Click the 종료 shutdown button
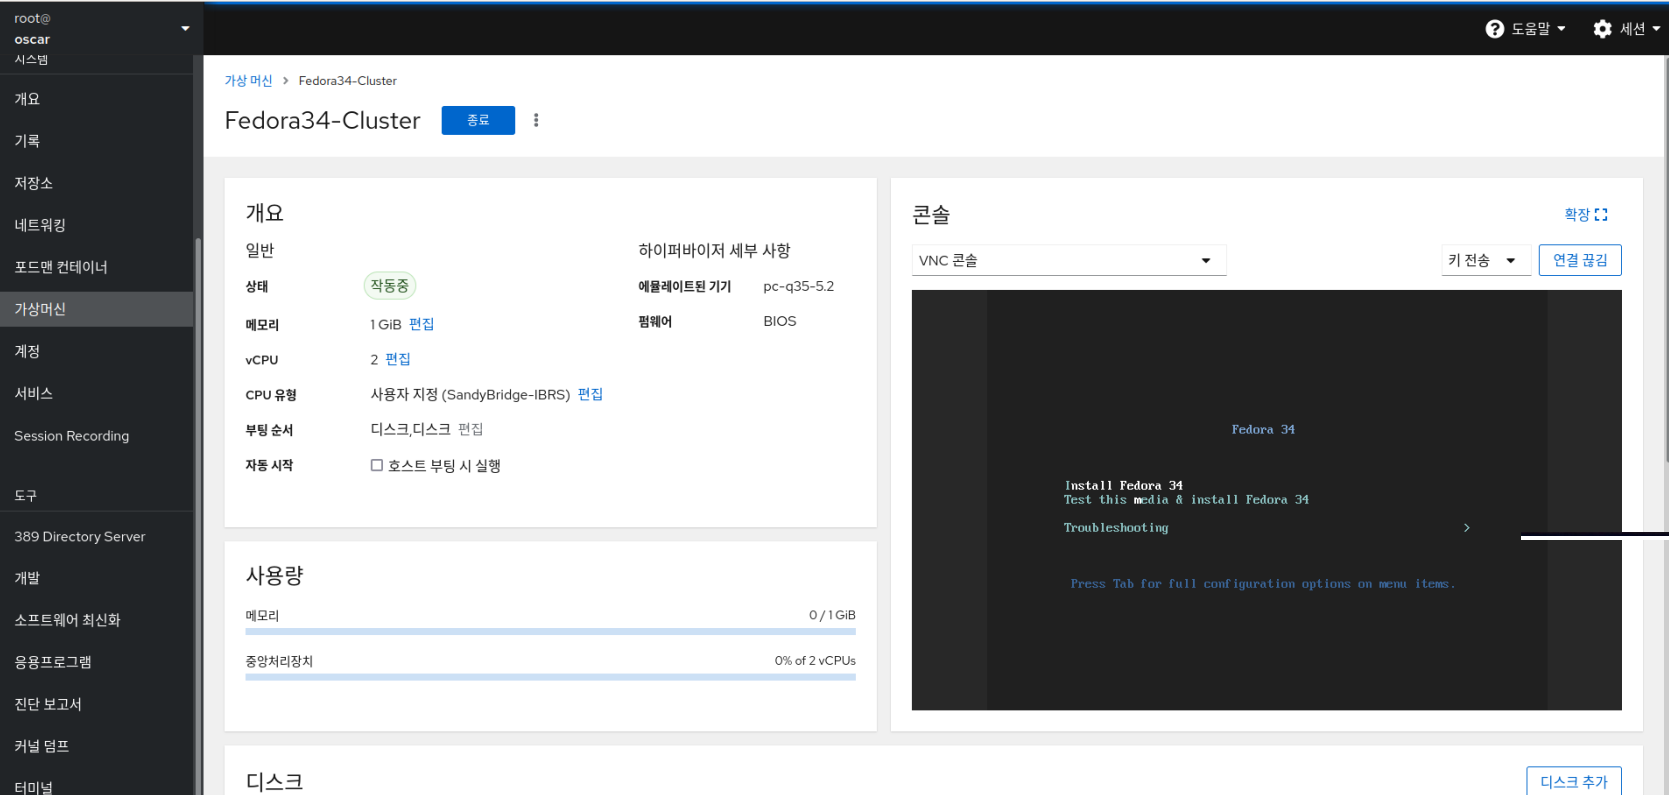1669x795 pixels. tap(478, 120)
